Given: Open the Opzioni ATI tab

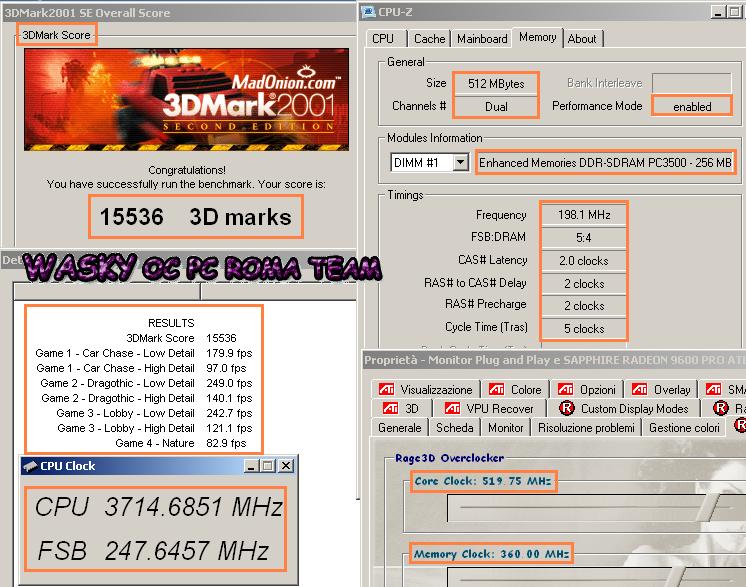Looking at the screenshot, I should (x=587, y=390).
